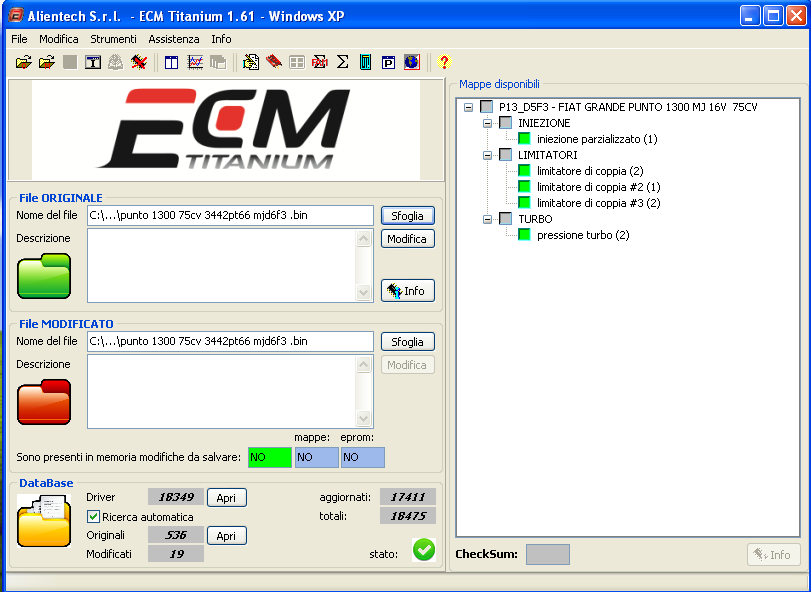Click the grey CheckSum value box
Viewport: 811px width, 592px height.
pos(548,554)
